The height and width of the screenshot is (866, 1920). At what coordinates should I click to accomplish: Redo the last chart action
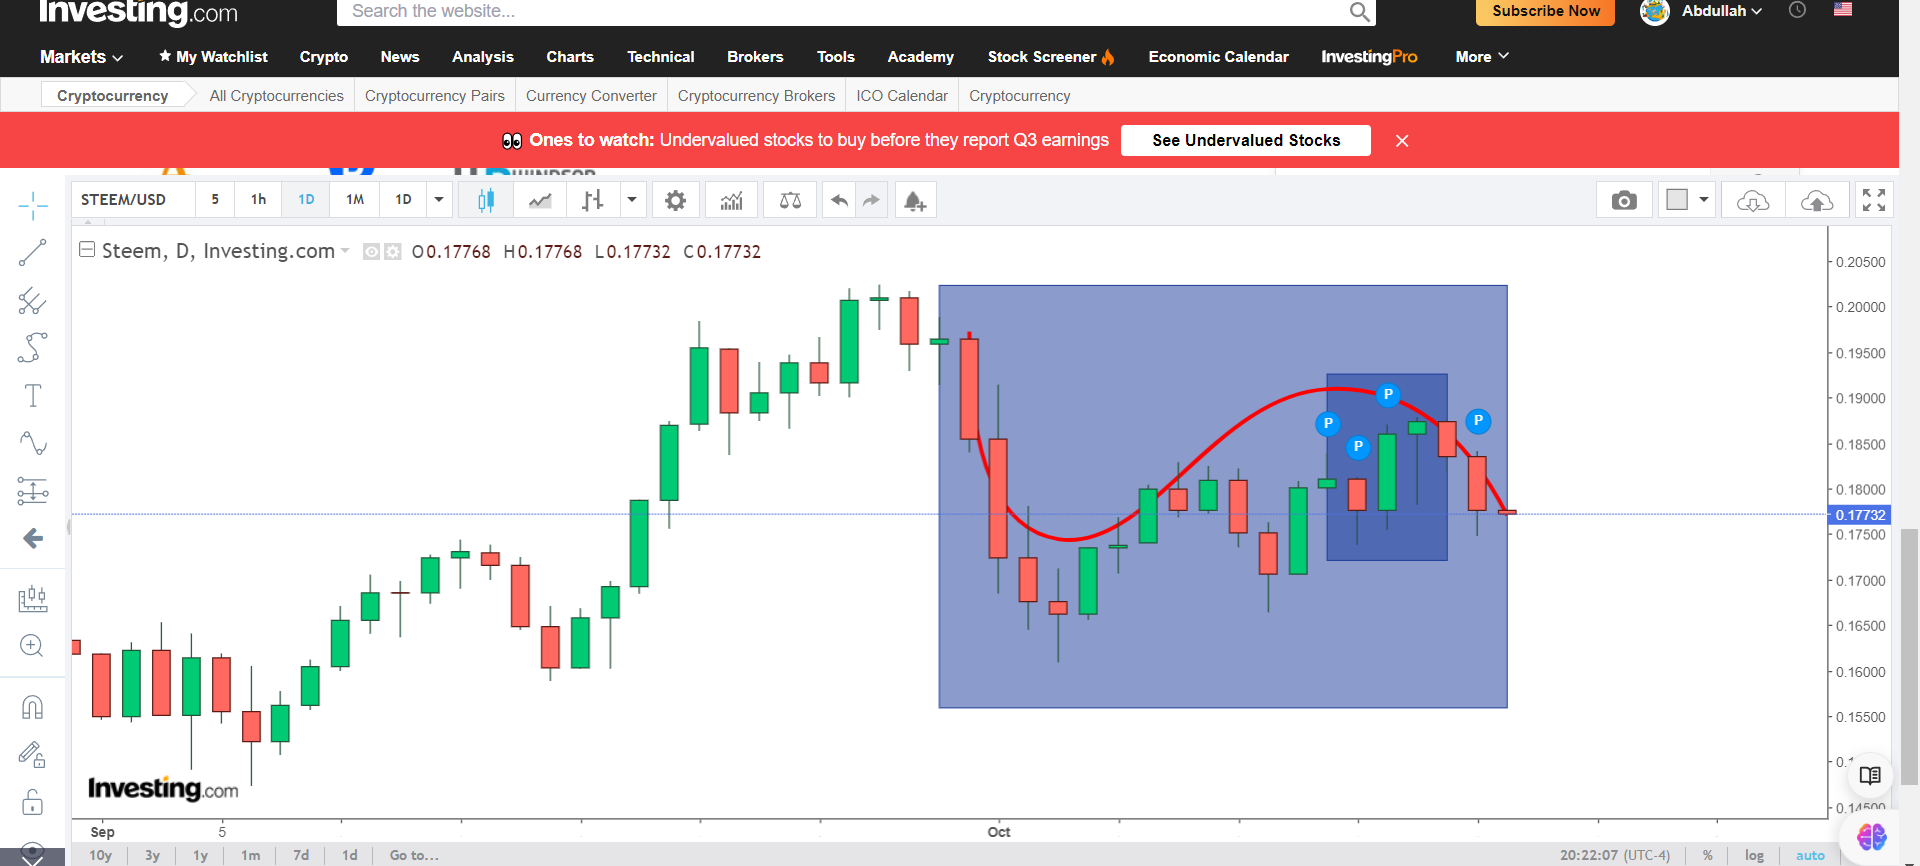[x=872, y=200]
